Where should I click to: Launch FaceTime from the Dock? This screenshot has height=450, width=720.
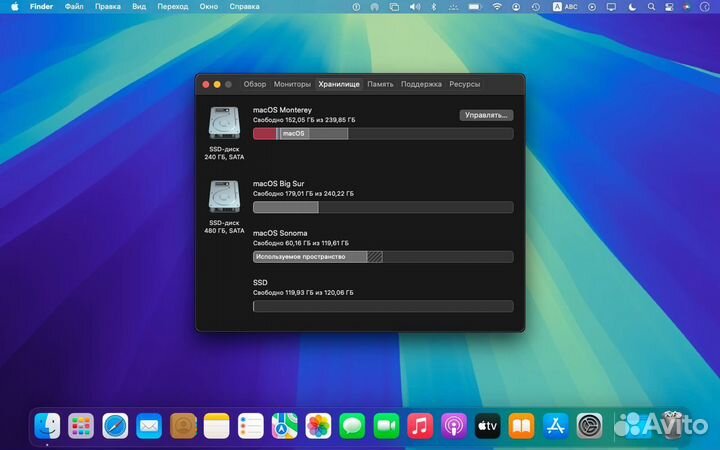click(386, 426)
